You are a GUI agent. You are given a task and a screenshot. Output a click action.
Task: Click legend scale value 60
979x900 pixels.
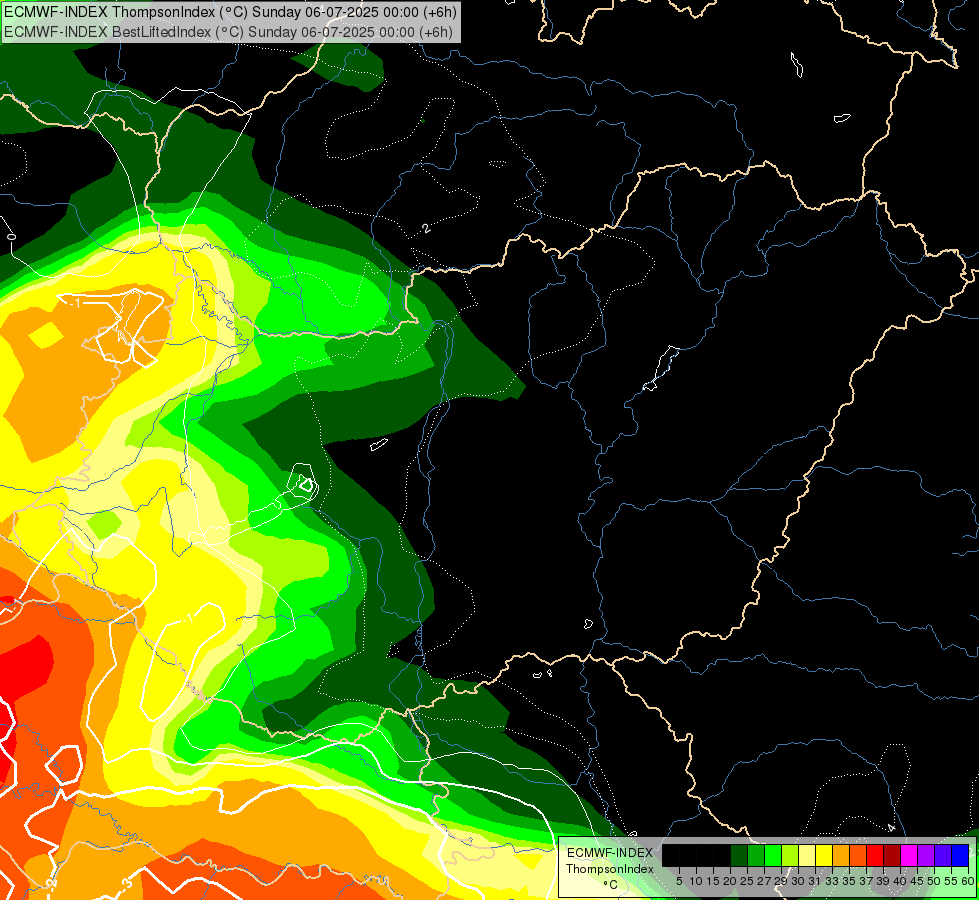(x=967, y=881)
